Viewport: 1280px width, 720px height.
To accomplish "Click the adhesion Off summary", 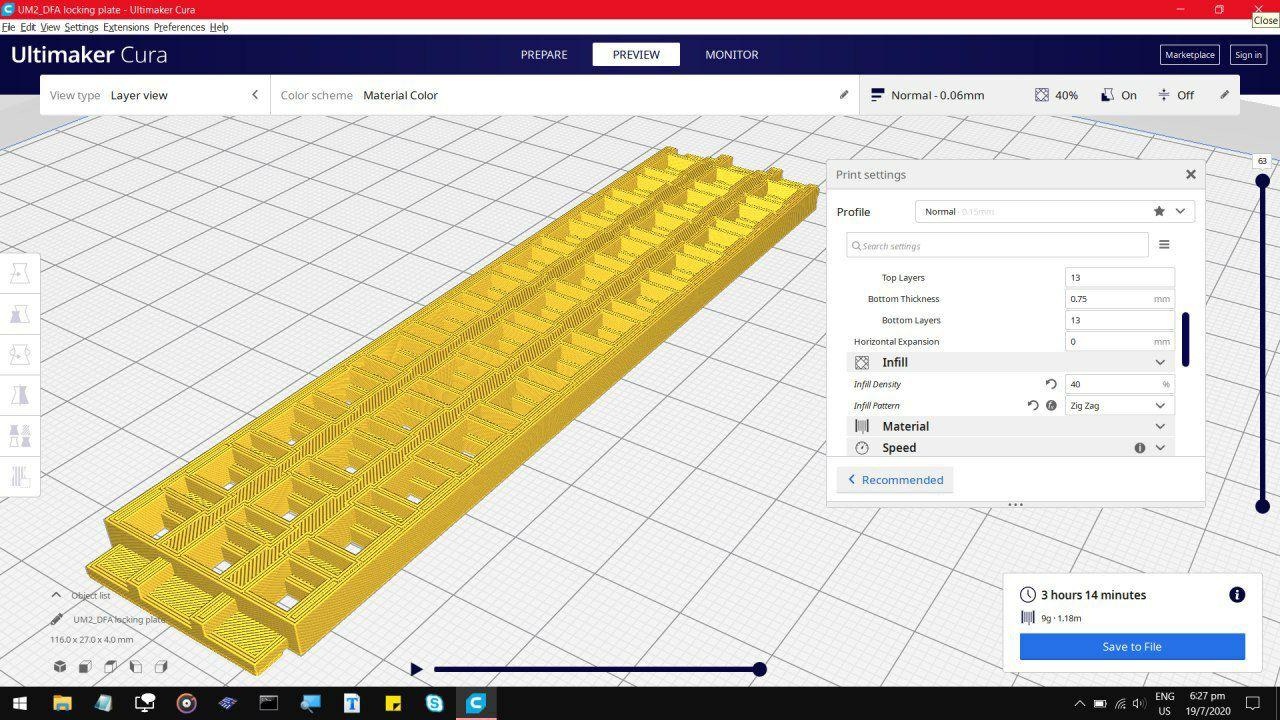I will 1175,95.
